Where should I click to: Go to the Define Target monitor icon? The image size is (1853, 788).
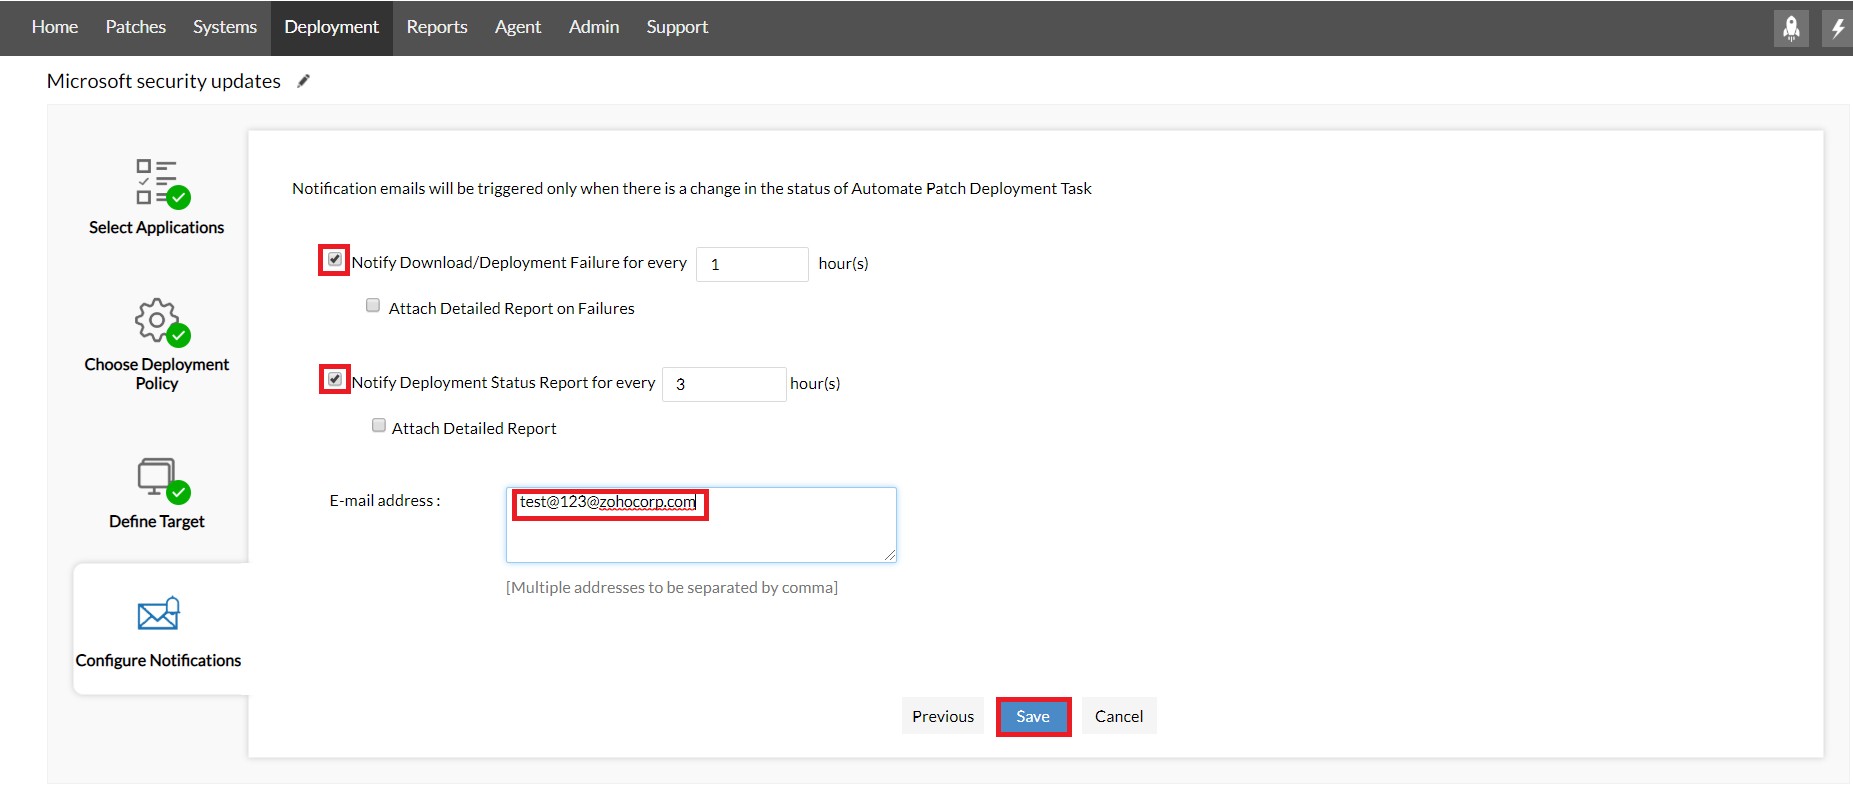161,479
